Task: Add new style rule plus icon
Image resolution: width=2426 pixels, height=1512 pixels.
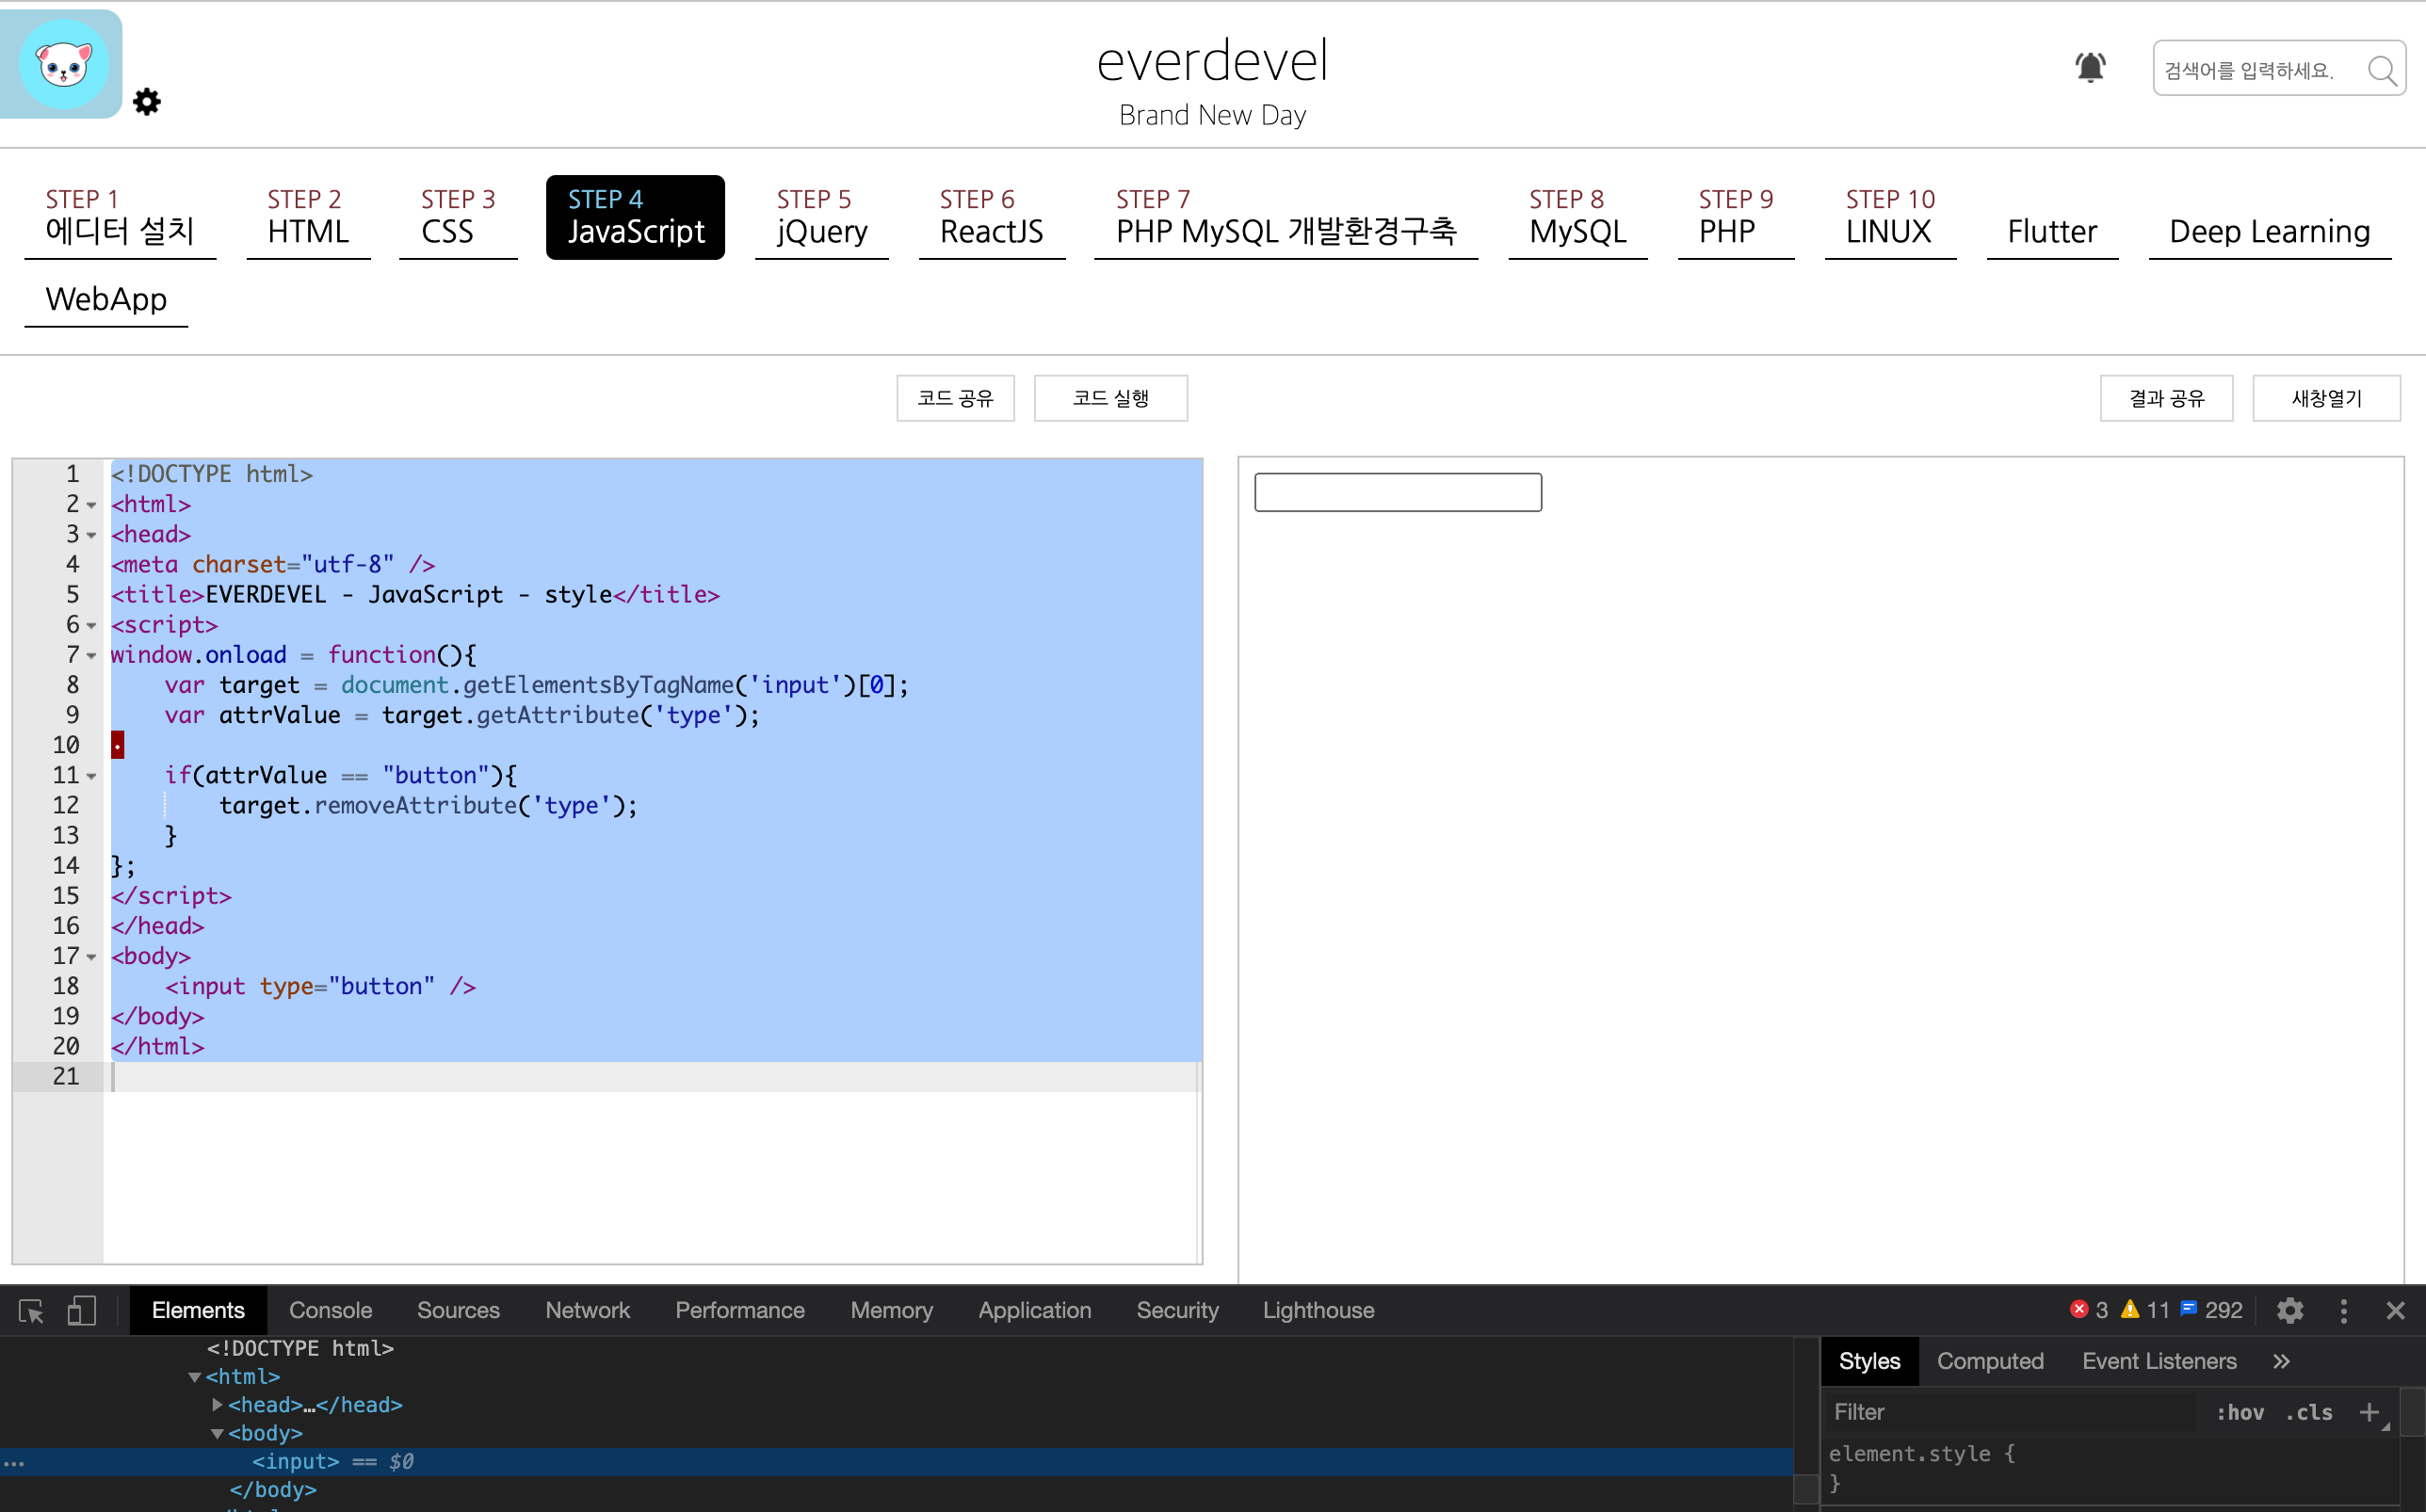Action: pos(2369,1413)
